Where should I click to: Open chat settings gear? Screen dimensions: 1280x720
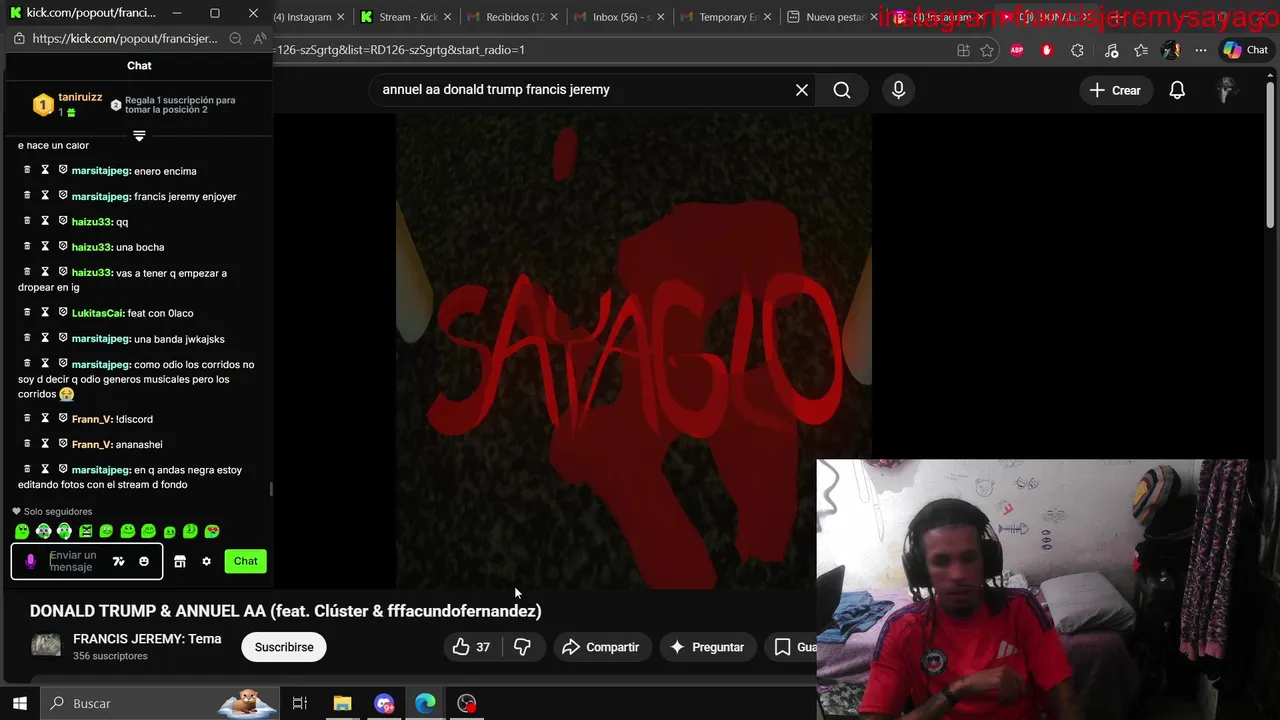[206, 561]
